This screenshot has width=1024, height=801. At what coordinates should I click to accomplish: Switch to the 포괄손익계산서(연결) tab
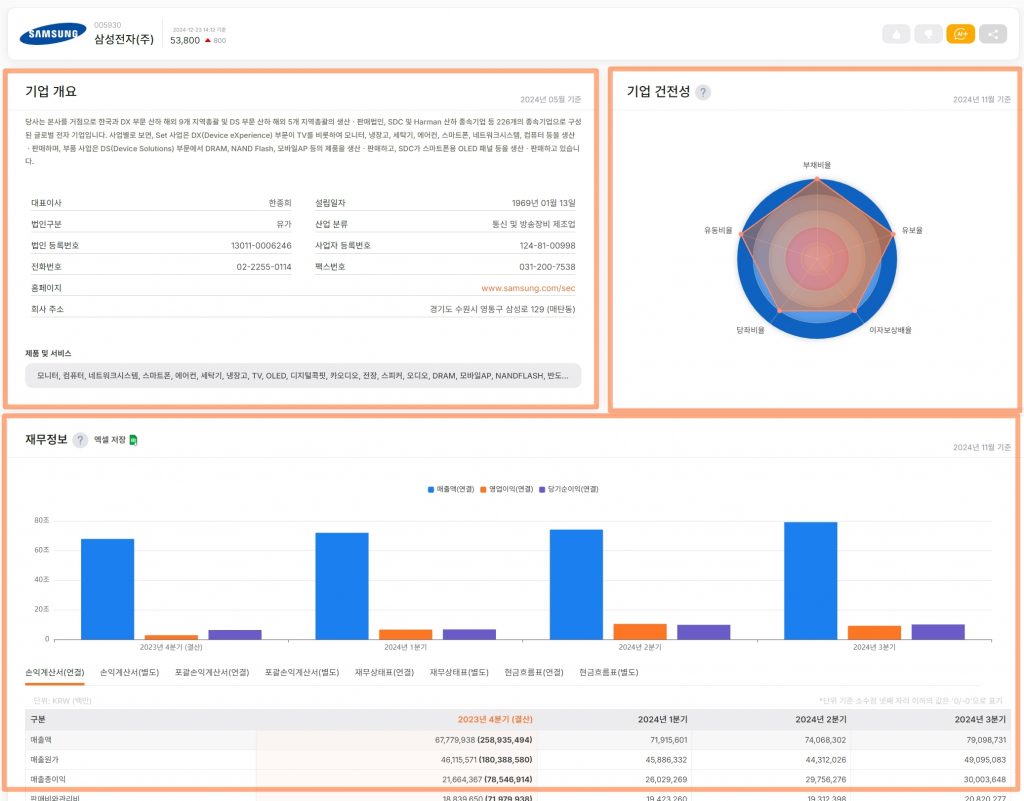(212, 672)
